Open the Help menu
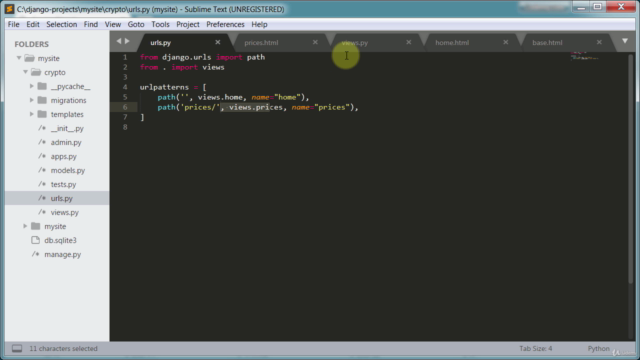The height and width of the screenshot is (360, 640). 259,24
